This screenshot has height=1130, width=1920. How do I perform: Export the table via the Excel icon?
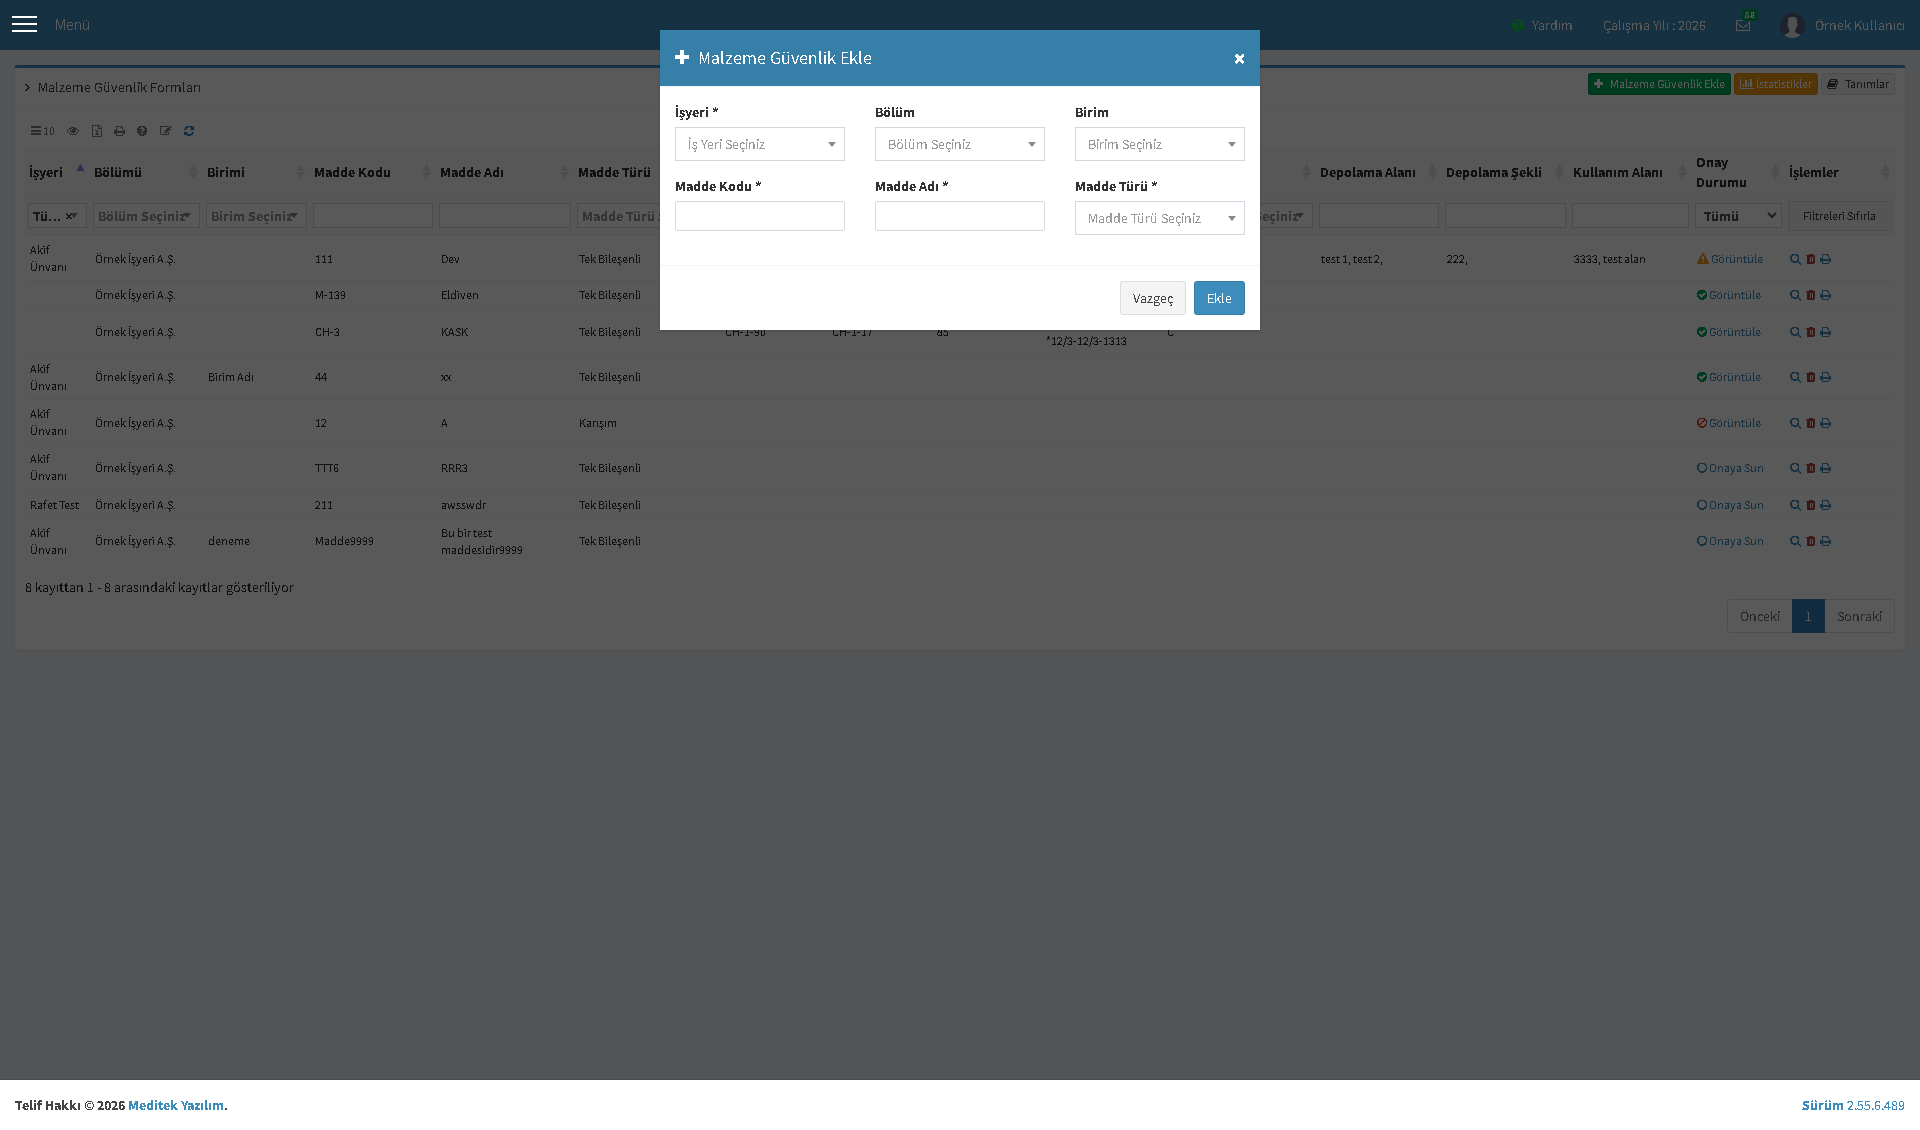[97, 131]
